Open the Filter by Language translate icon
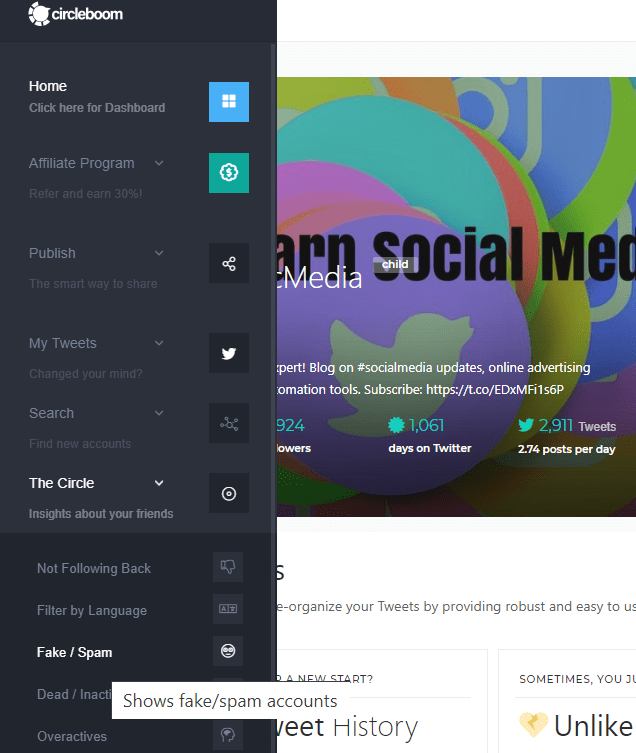This screenshot has width=636, height=753. point(228,609)
